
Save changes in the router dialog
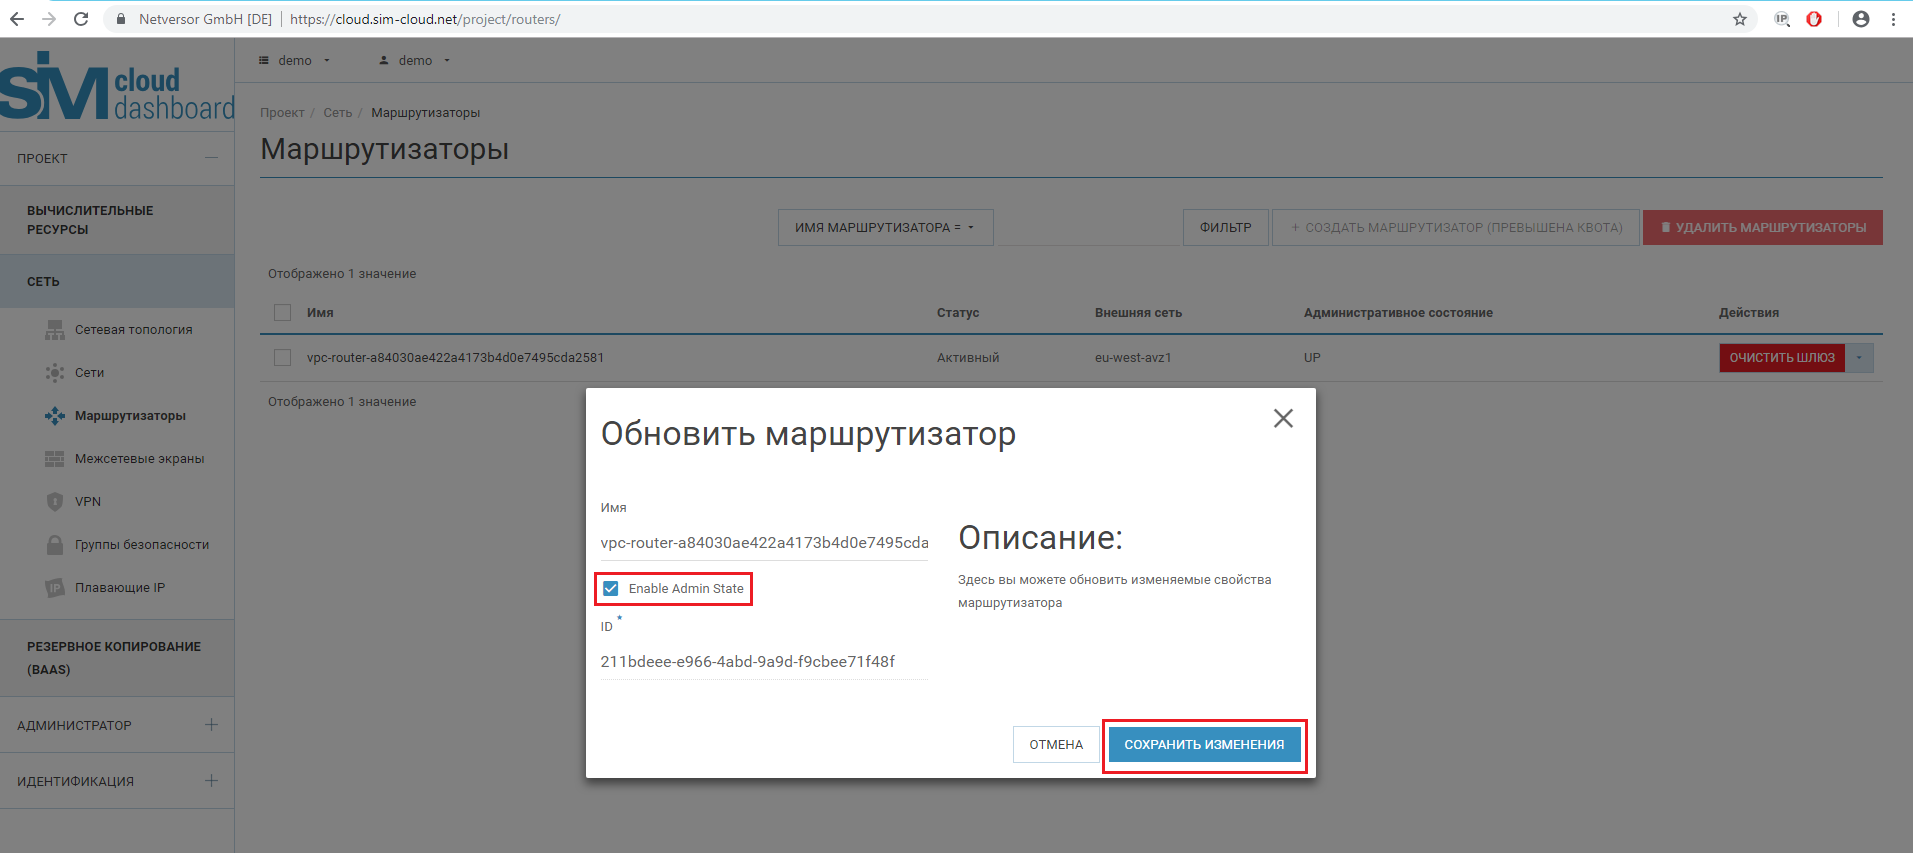coord(1204,745)
